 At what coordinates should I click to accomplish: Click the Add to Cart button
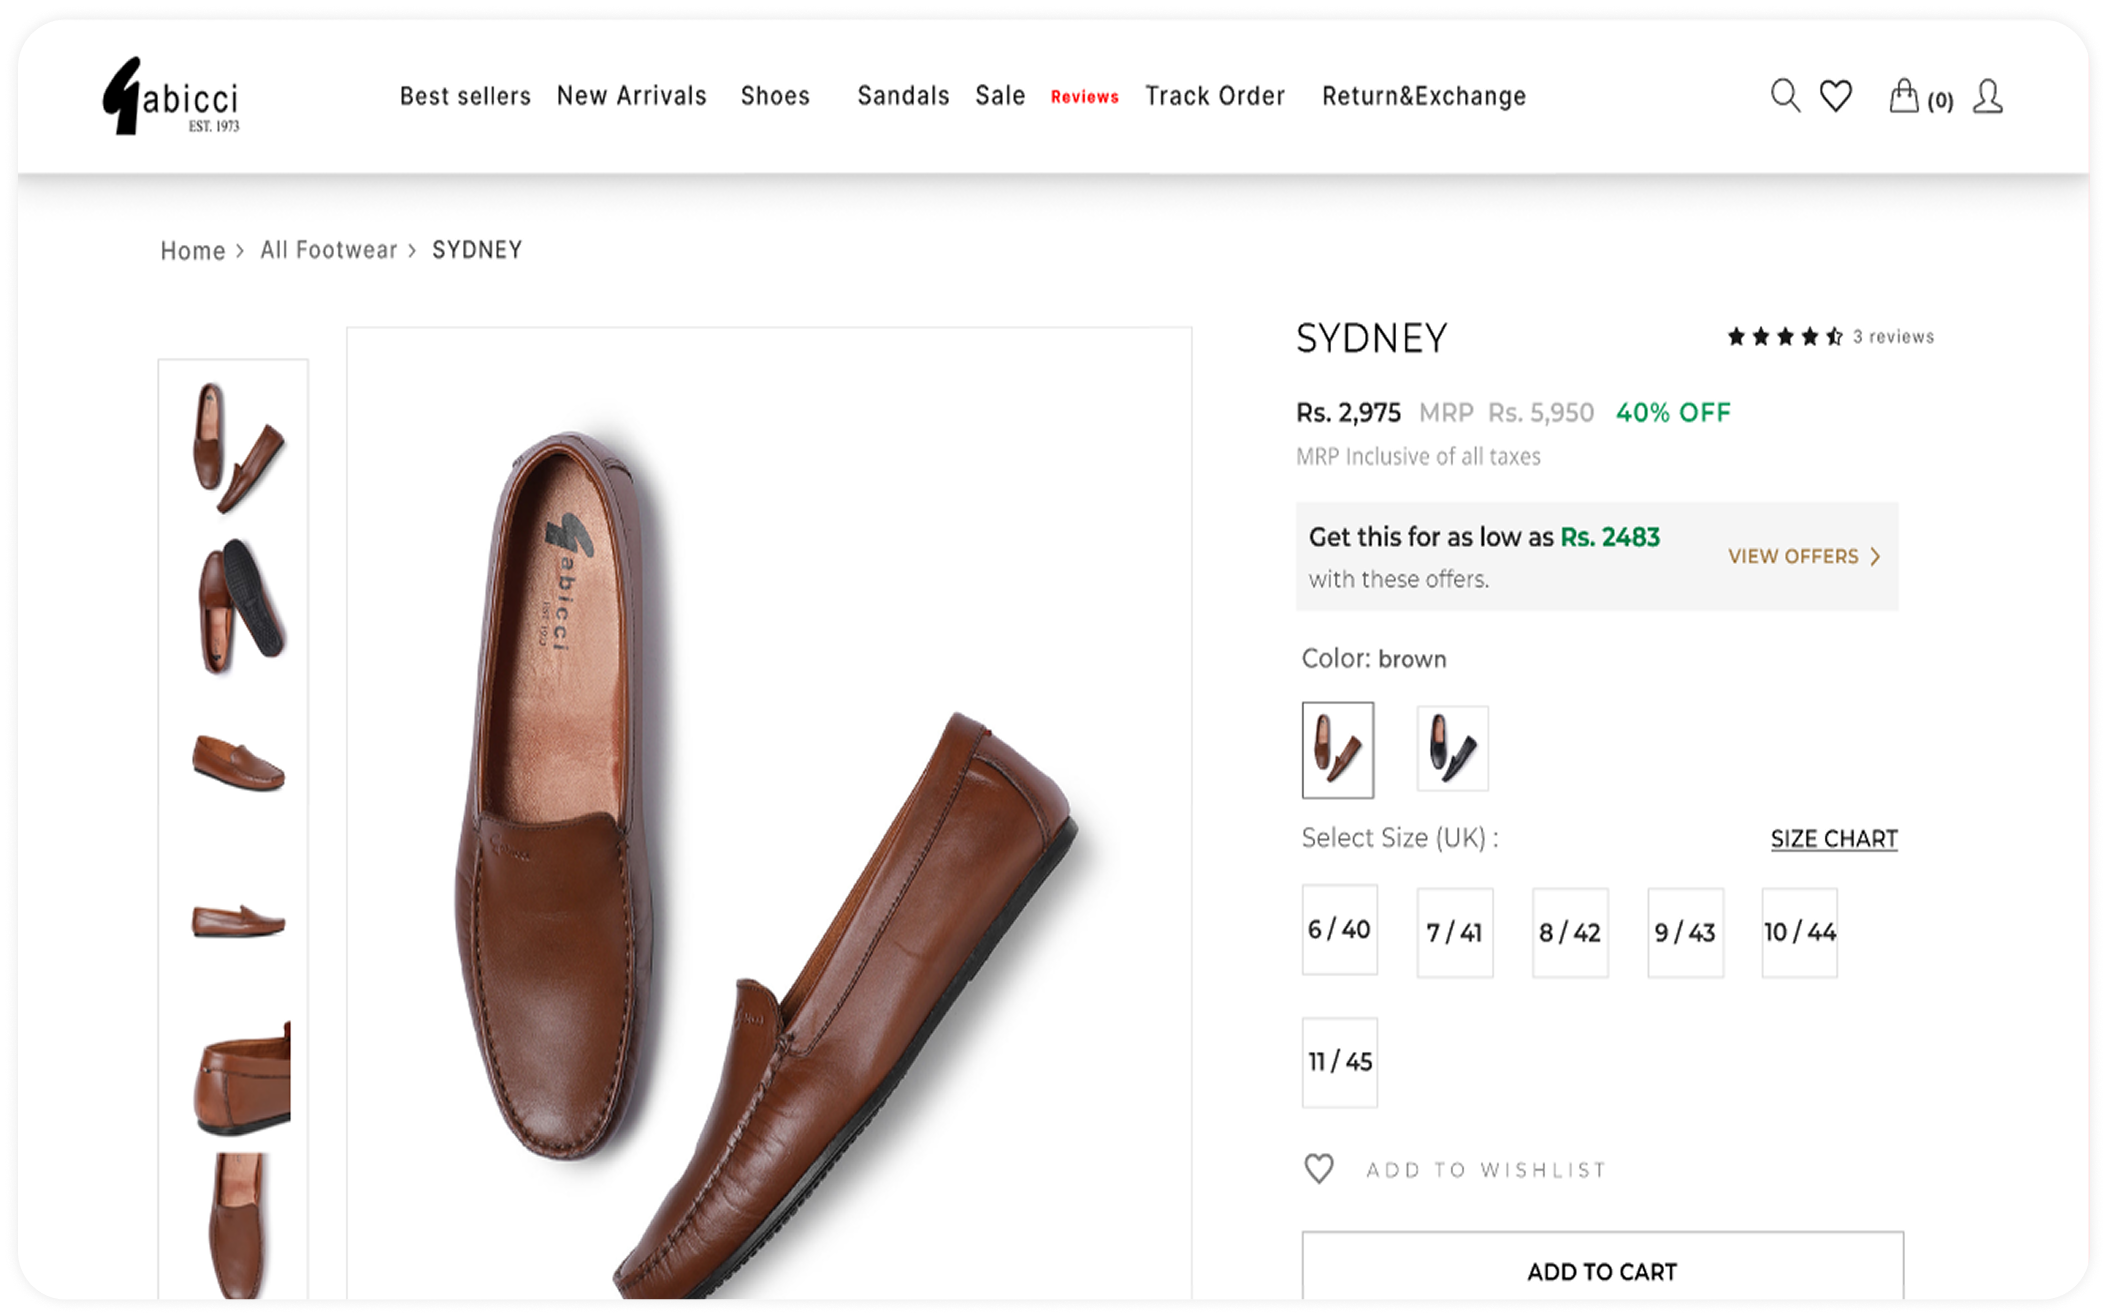[x=1602, y=1270]
